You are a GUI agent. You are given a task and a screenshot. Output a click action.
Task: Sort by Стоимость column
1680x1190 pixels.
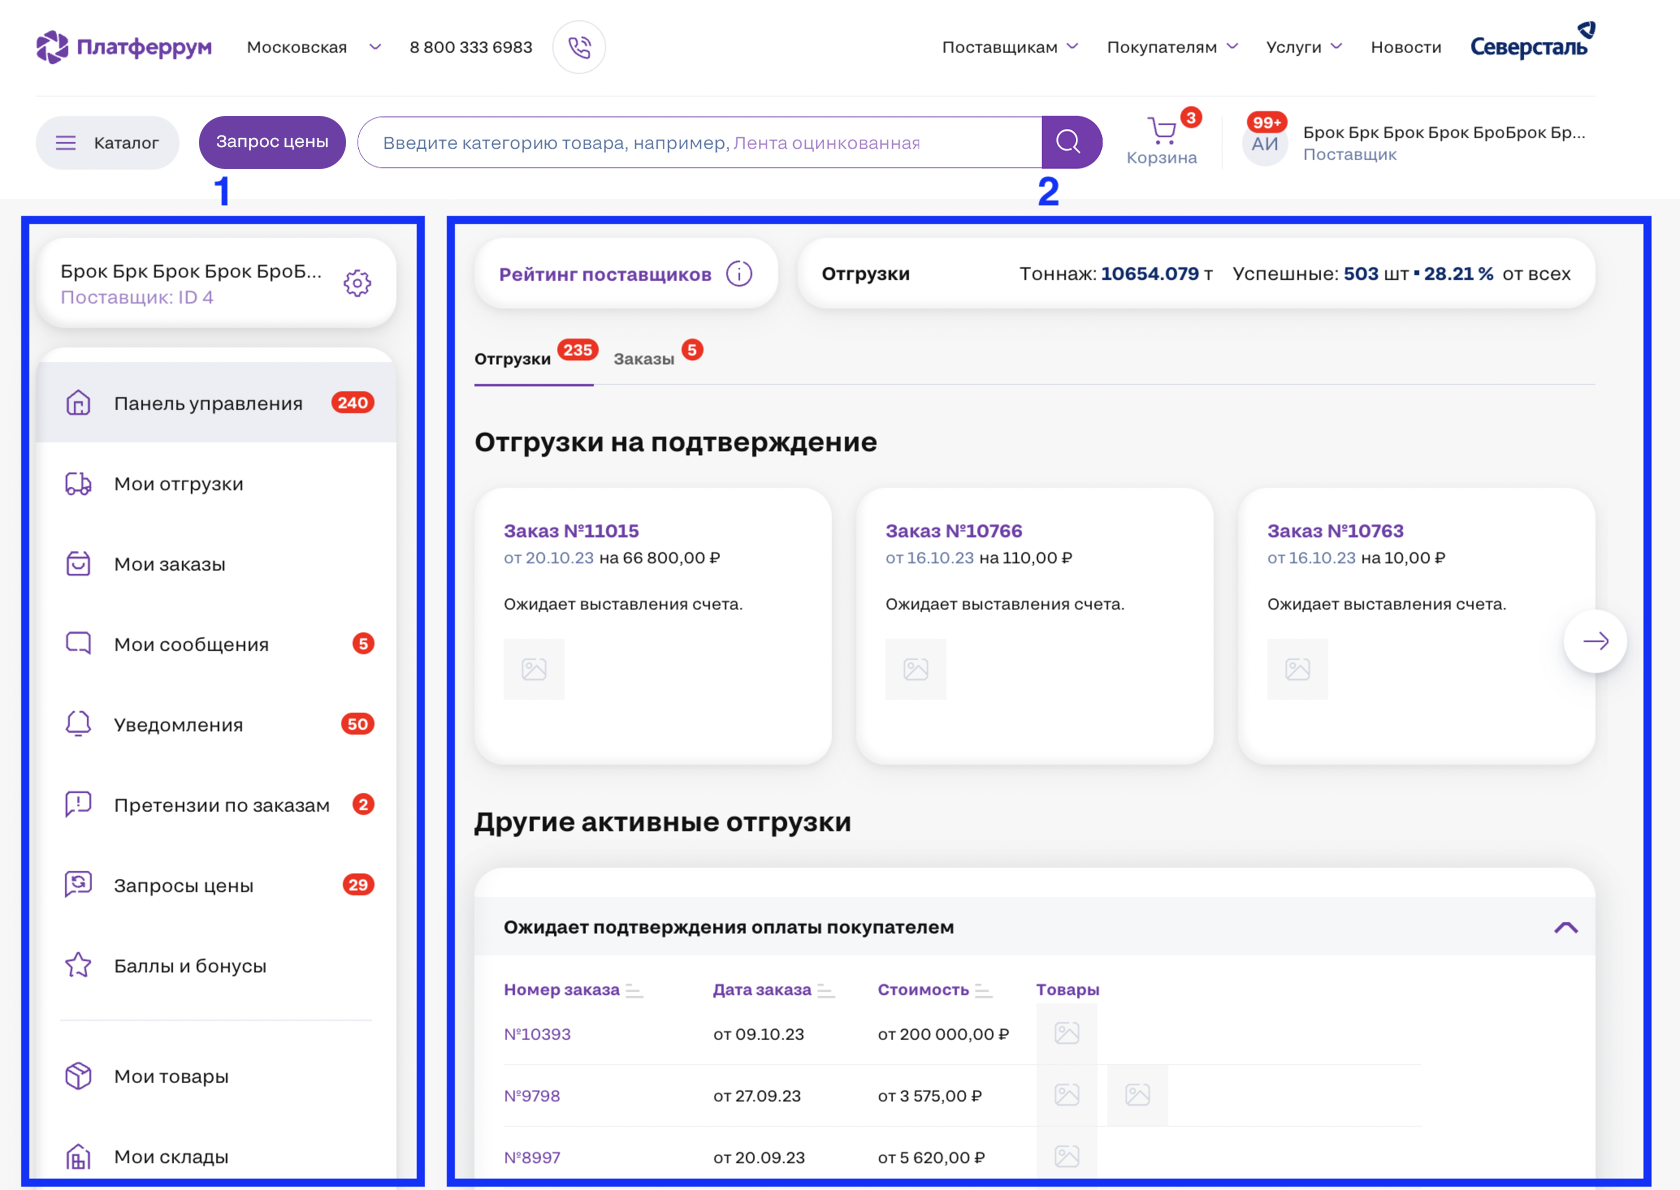[x=935, y=990]
